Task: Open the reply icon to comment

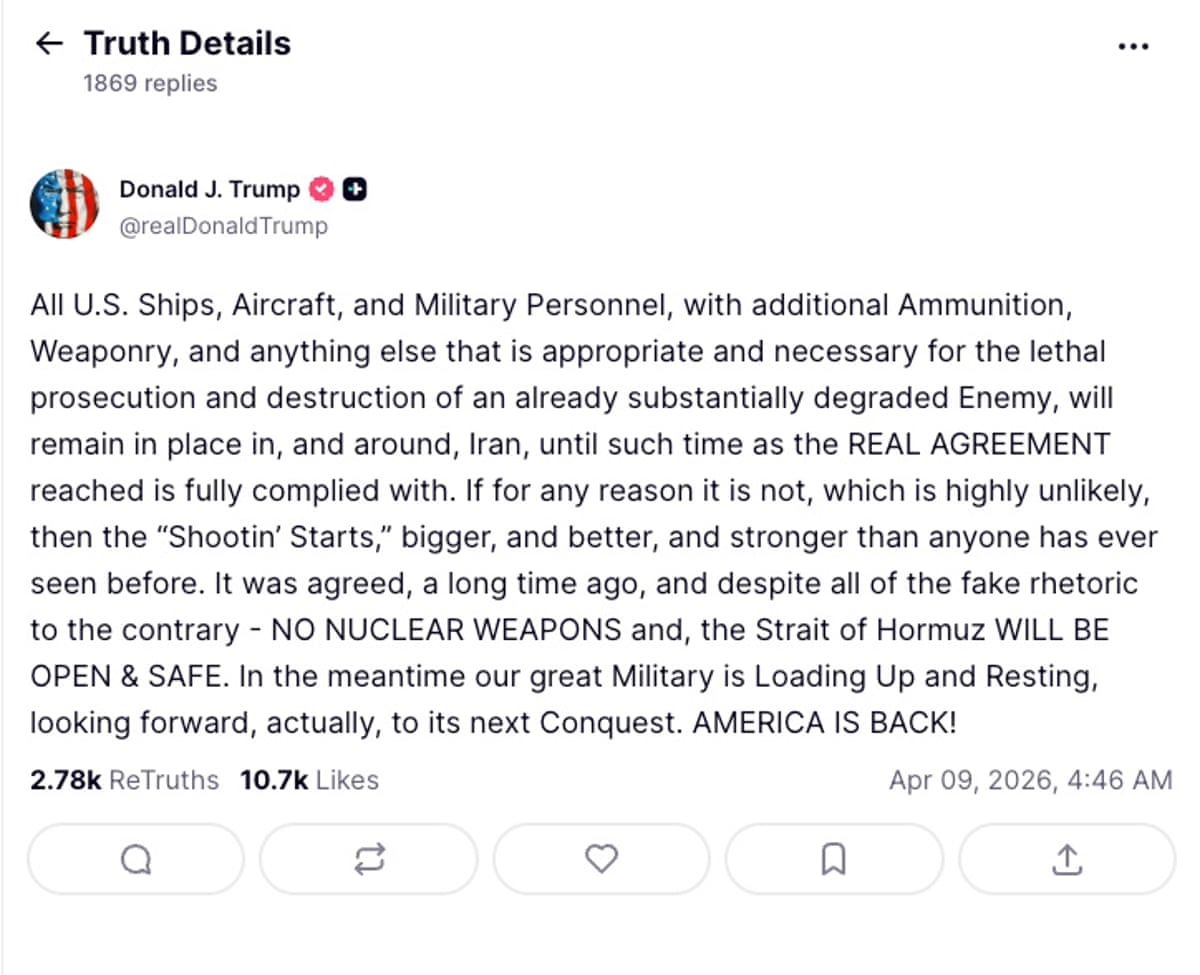Action: [136, 859]
